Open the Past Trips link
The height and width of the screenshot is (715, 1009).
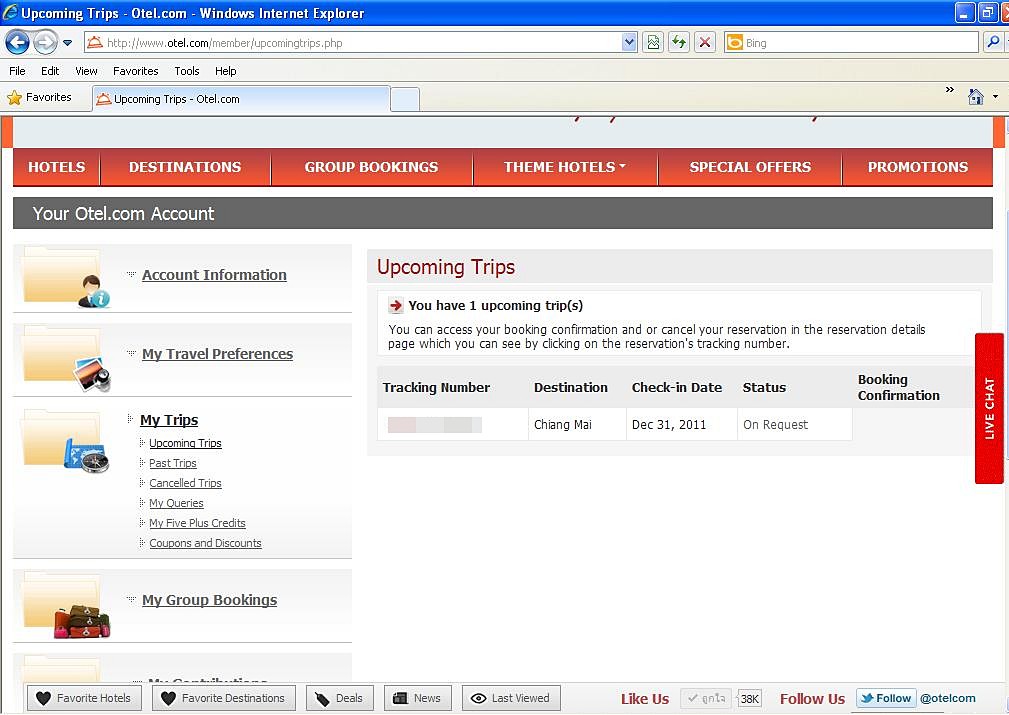point(172,463)
